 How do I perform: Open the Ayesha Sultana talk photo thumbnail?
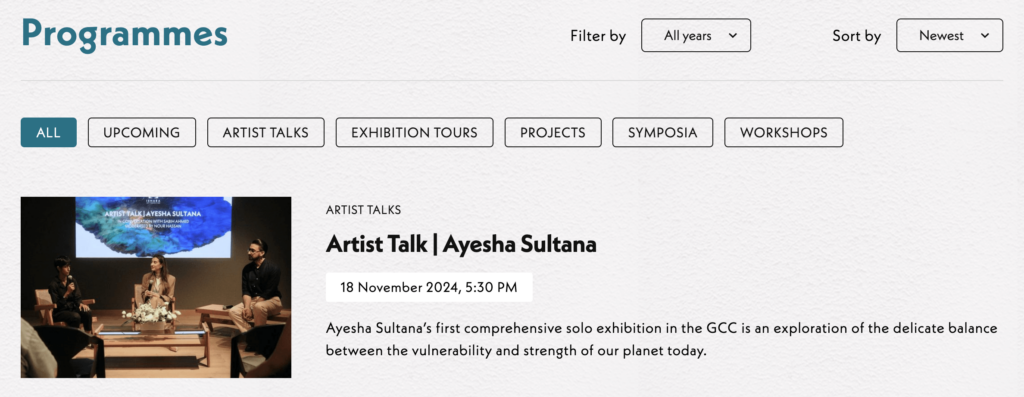coord(156,287)
